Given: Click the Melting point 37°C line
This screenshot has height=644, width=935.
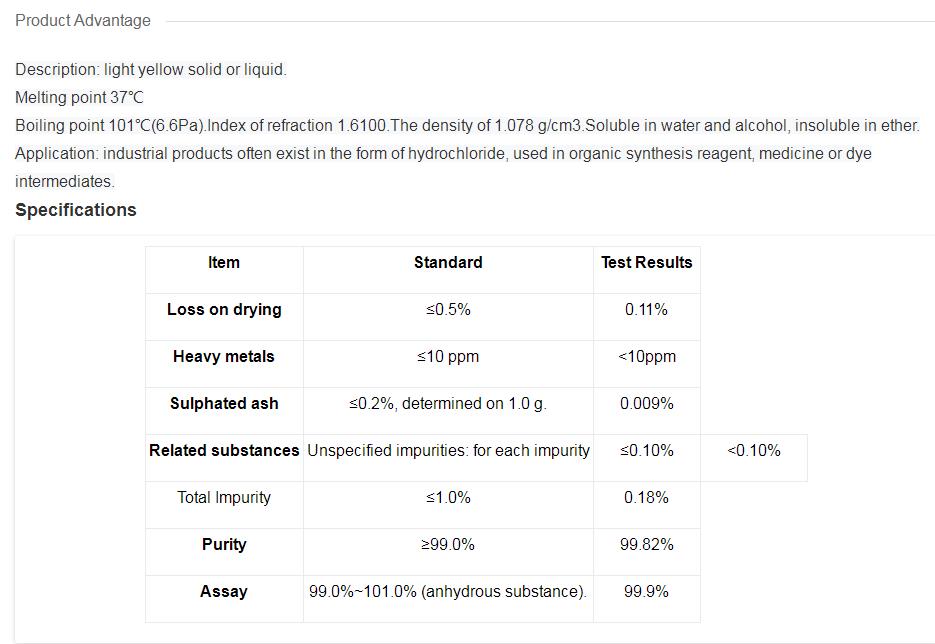Looking at the screenshot, I should click(80, 98).
